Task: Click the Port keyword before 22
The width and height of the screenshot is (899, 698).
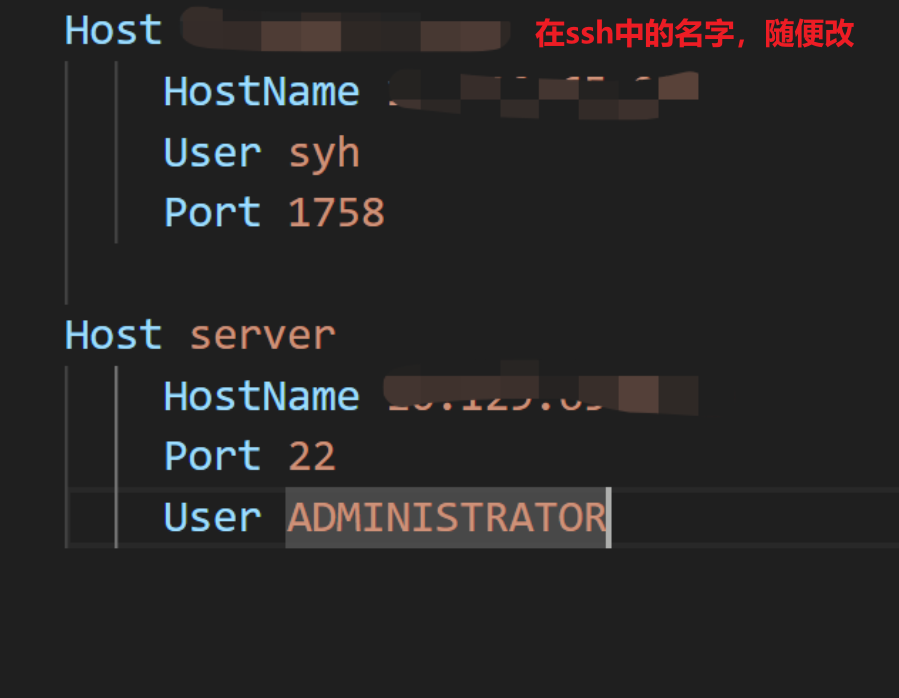Action: [212, 457]
